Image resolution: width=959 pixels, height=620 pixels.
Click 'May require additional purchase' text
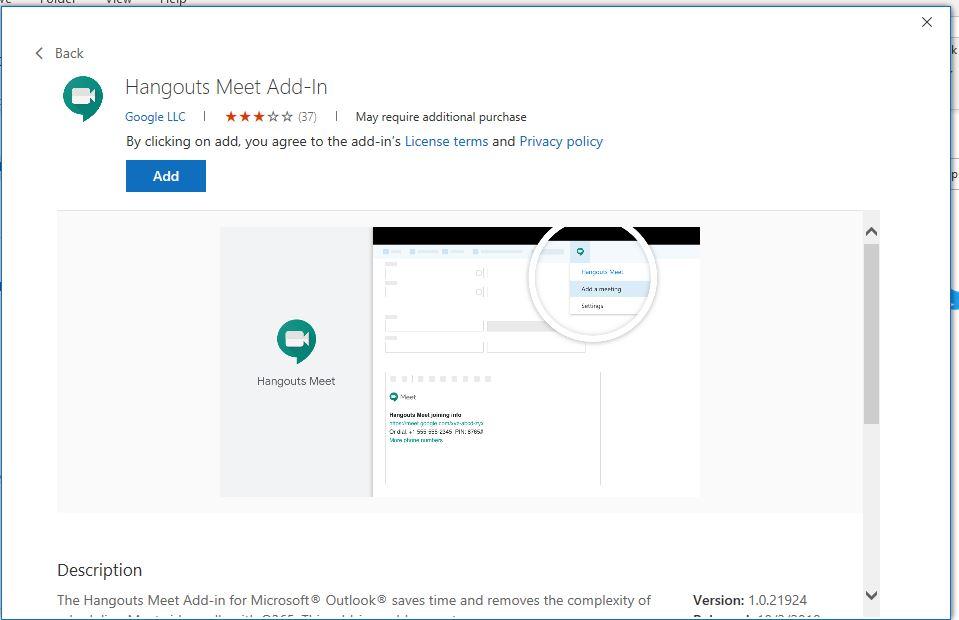point(441,117)
